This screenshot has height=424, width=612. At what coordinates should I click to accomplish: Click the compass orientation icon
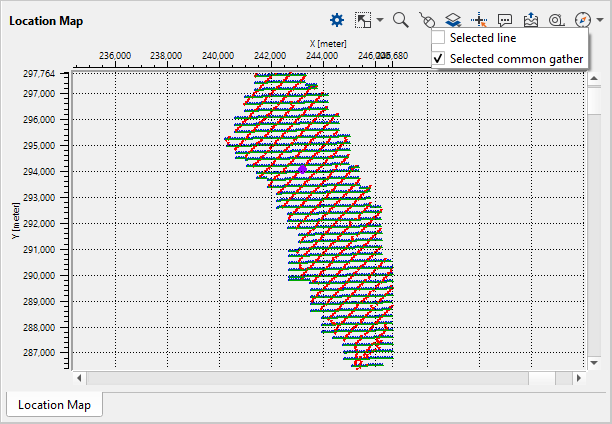582,19
